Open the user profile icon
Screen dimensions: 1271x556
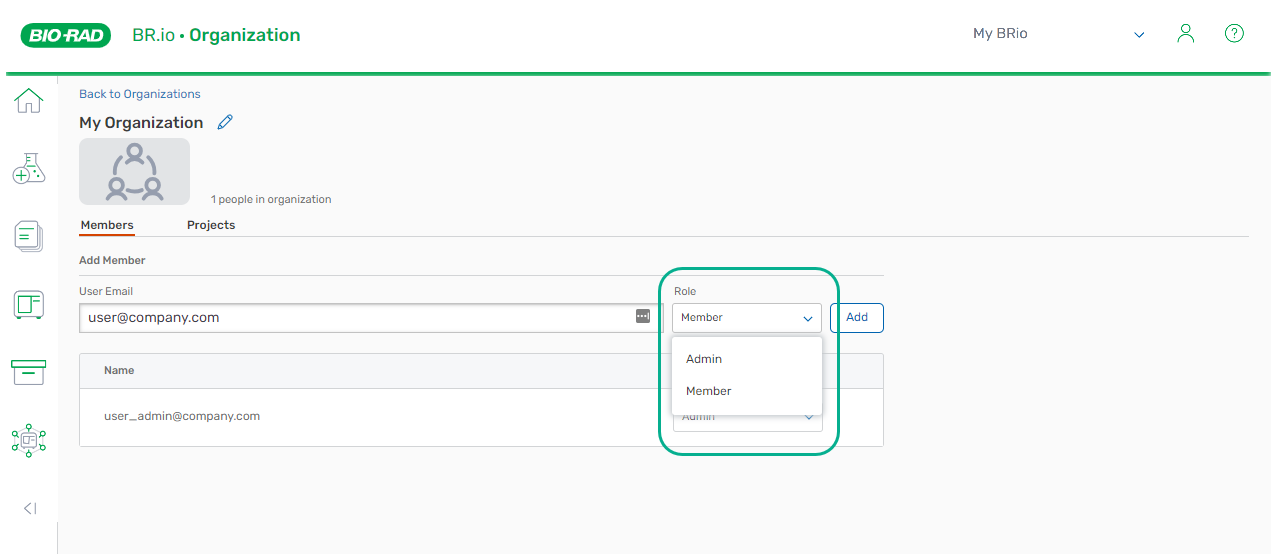coord(1186,34)
